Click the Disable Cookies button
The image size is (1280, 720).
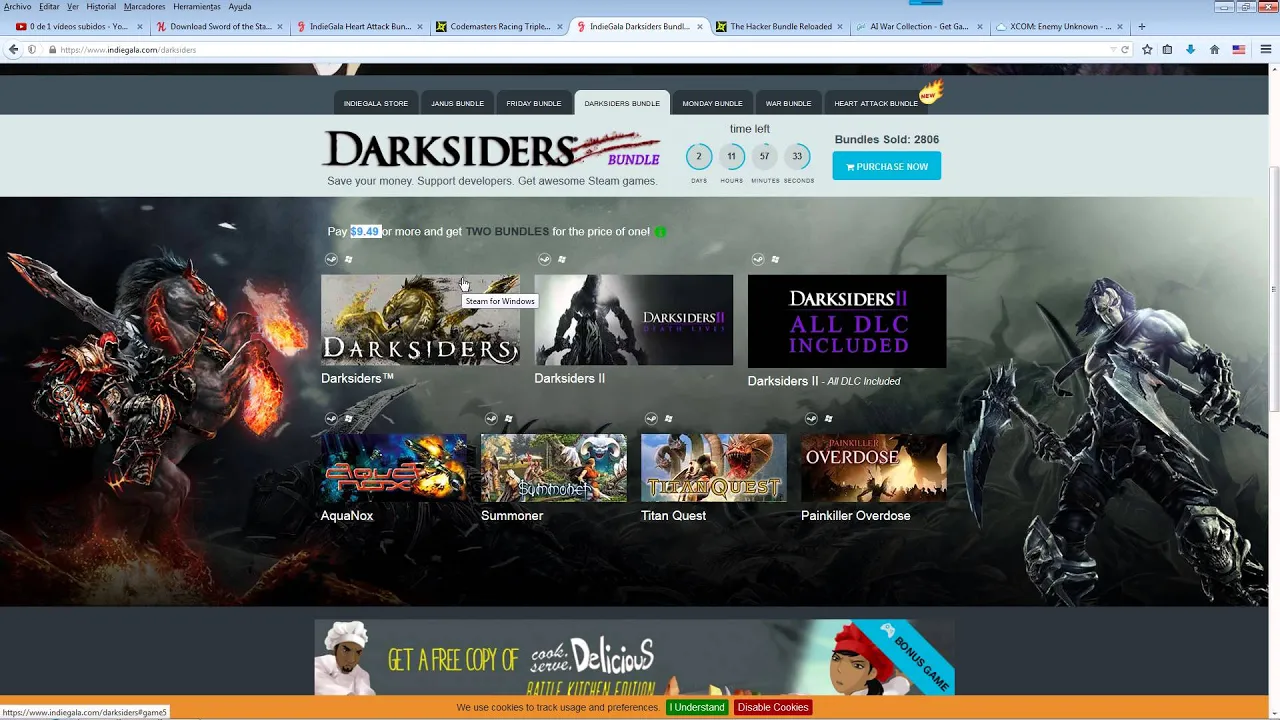[772, 707]
